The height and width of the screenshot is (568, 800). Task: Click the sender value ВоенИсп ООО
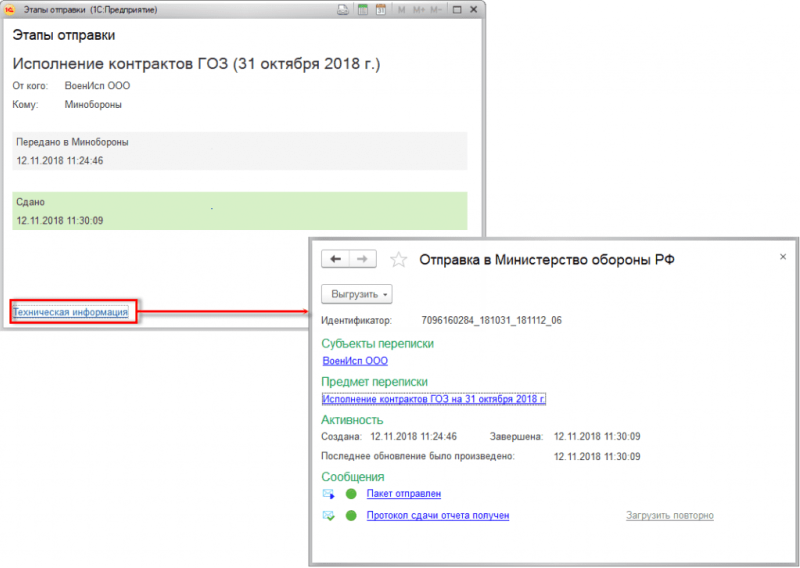point(97,86)
